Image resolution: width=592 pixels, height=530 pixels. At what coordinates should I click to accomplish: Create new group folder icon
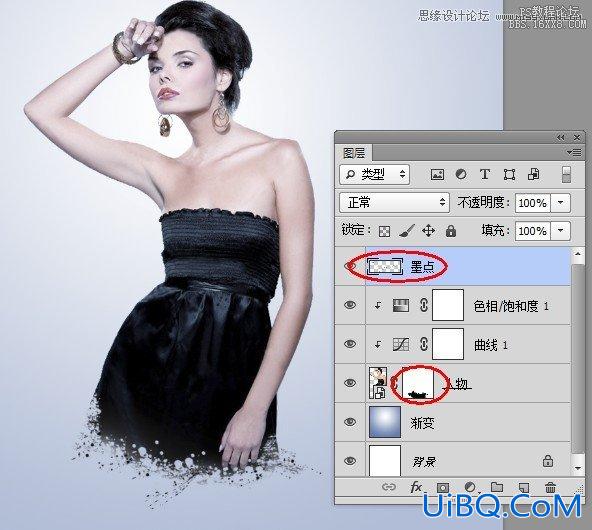coord(497,487)
